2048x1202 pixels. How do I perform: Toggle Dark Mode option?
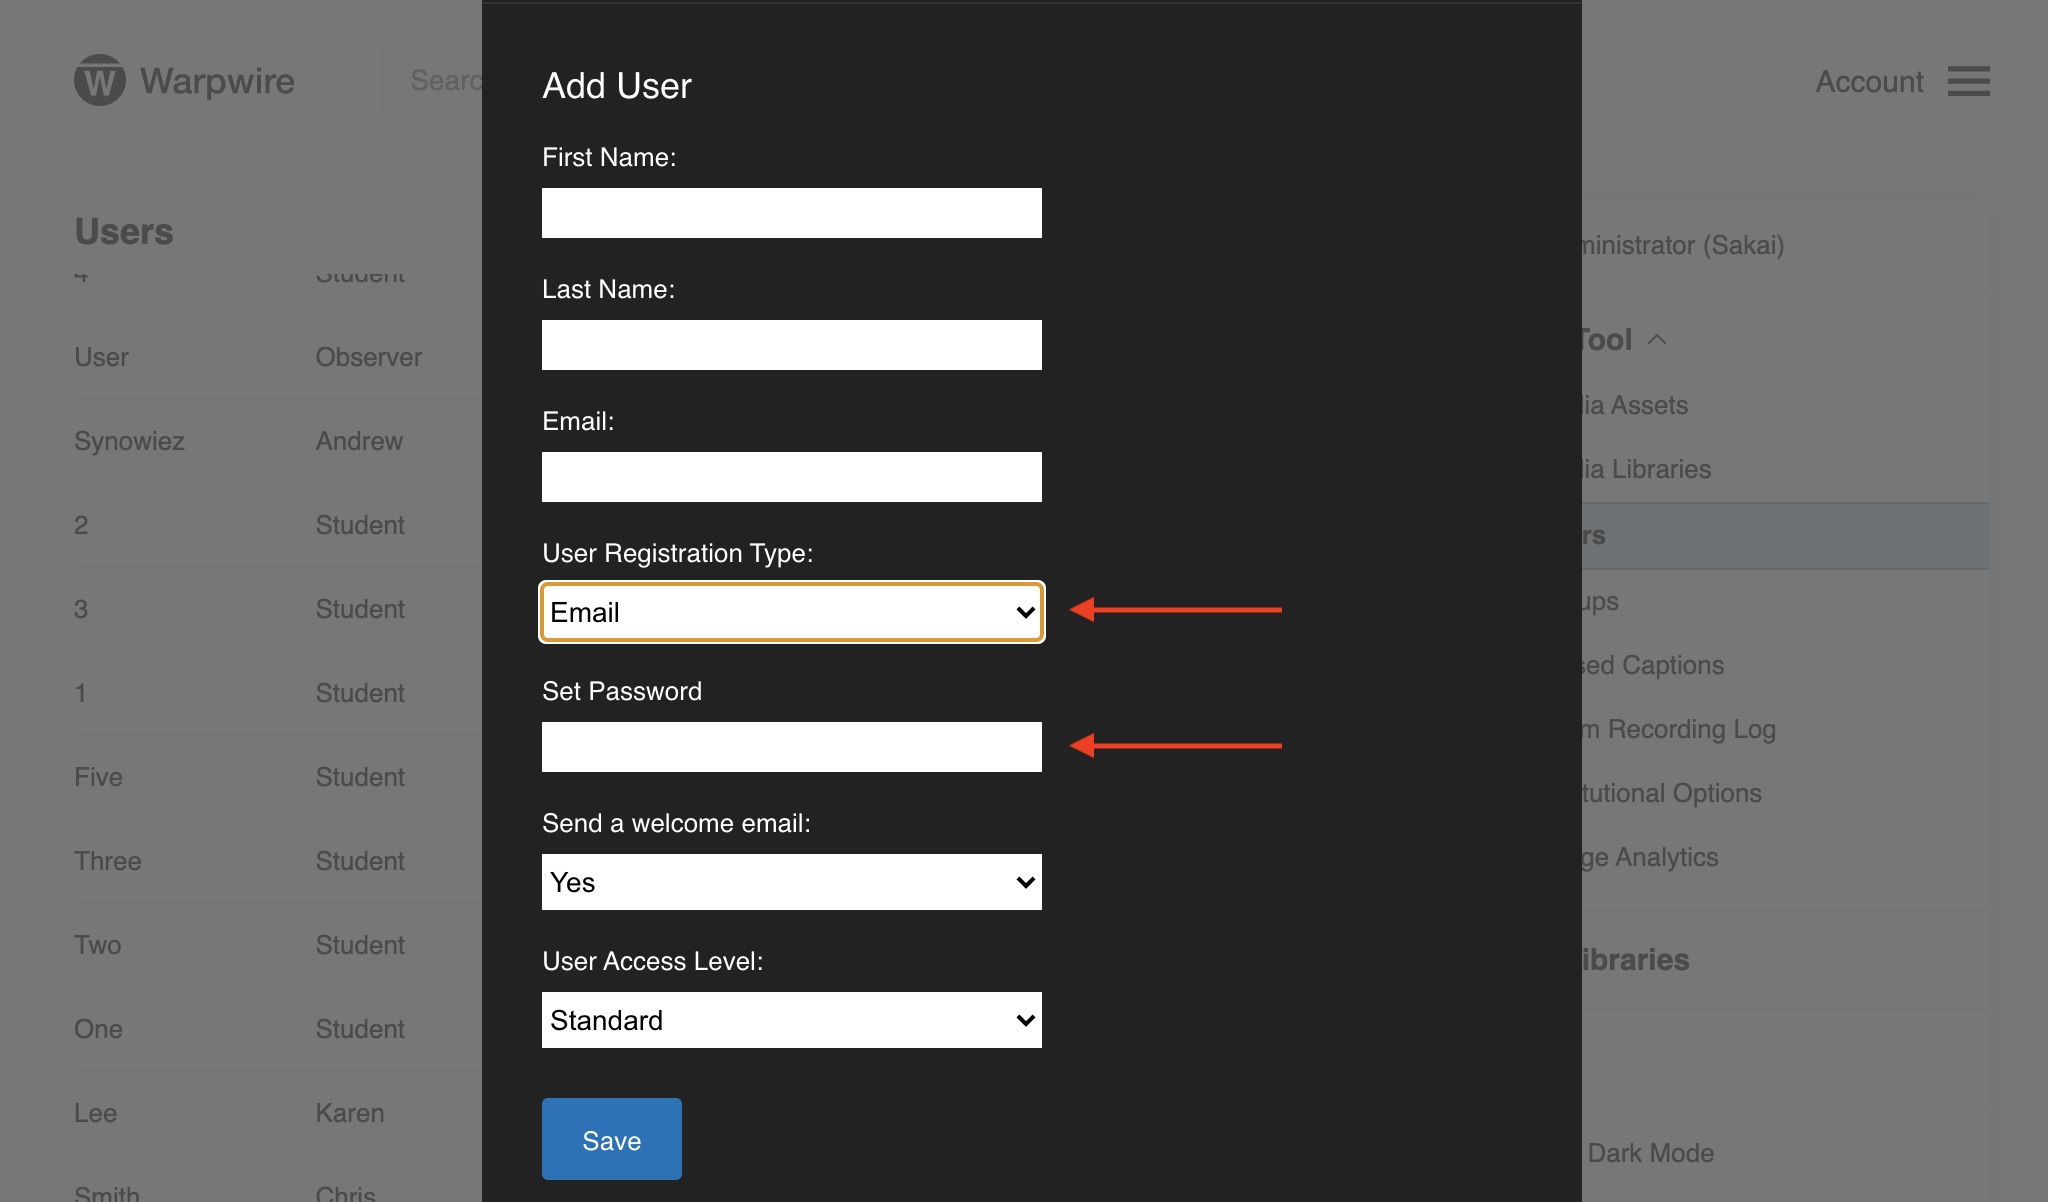point(1650,1153)
